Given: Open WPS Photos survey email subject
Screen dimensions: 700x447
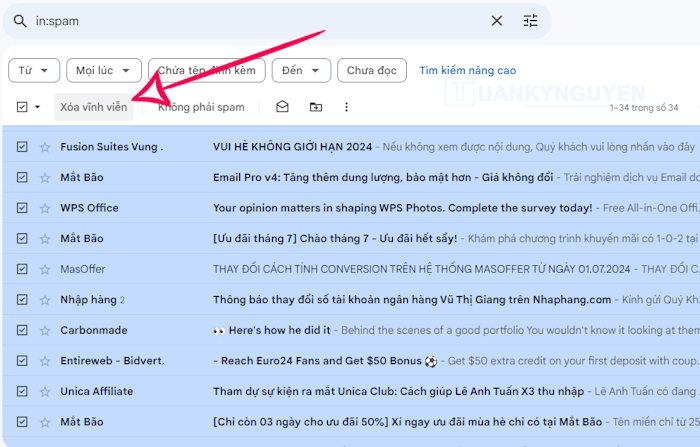Looking at the screenshot, I should coord(403,208).
